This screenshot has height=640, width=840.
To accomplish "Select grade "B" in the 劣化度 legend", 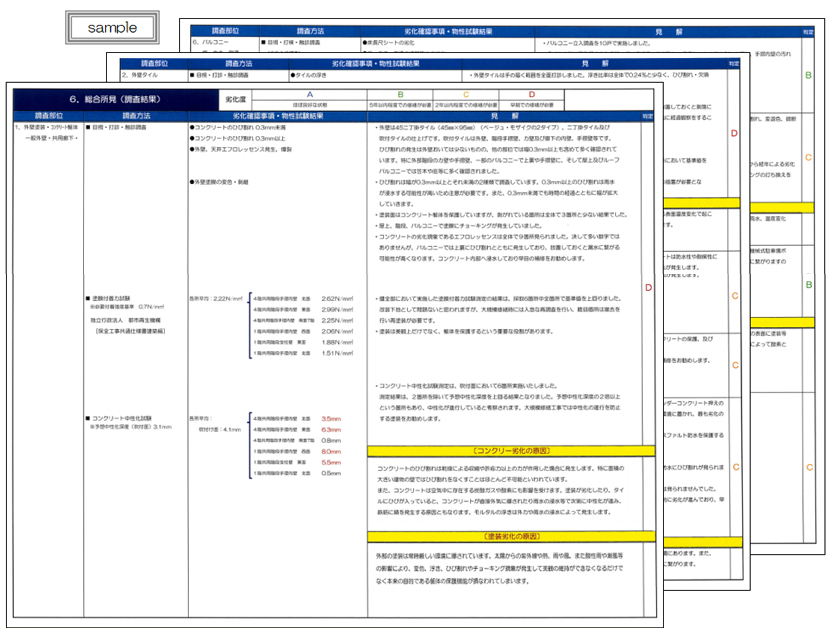I will (x=400, y=94).
